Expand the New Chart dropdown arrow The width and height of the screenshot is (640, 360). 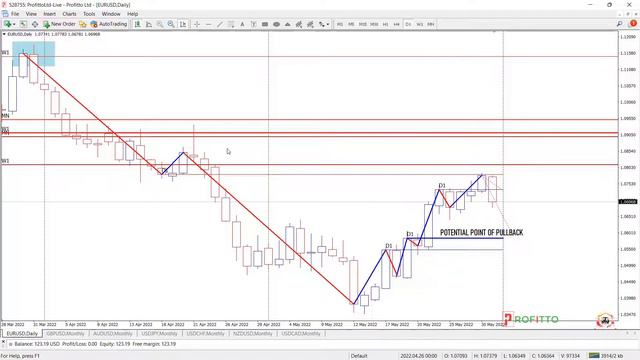point(14,24)
